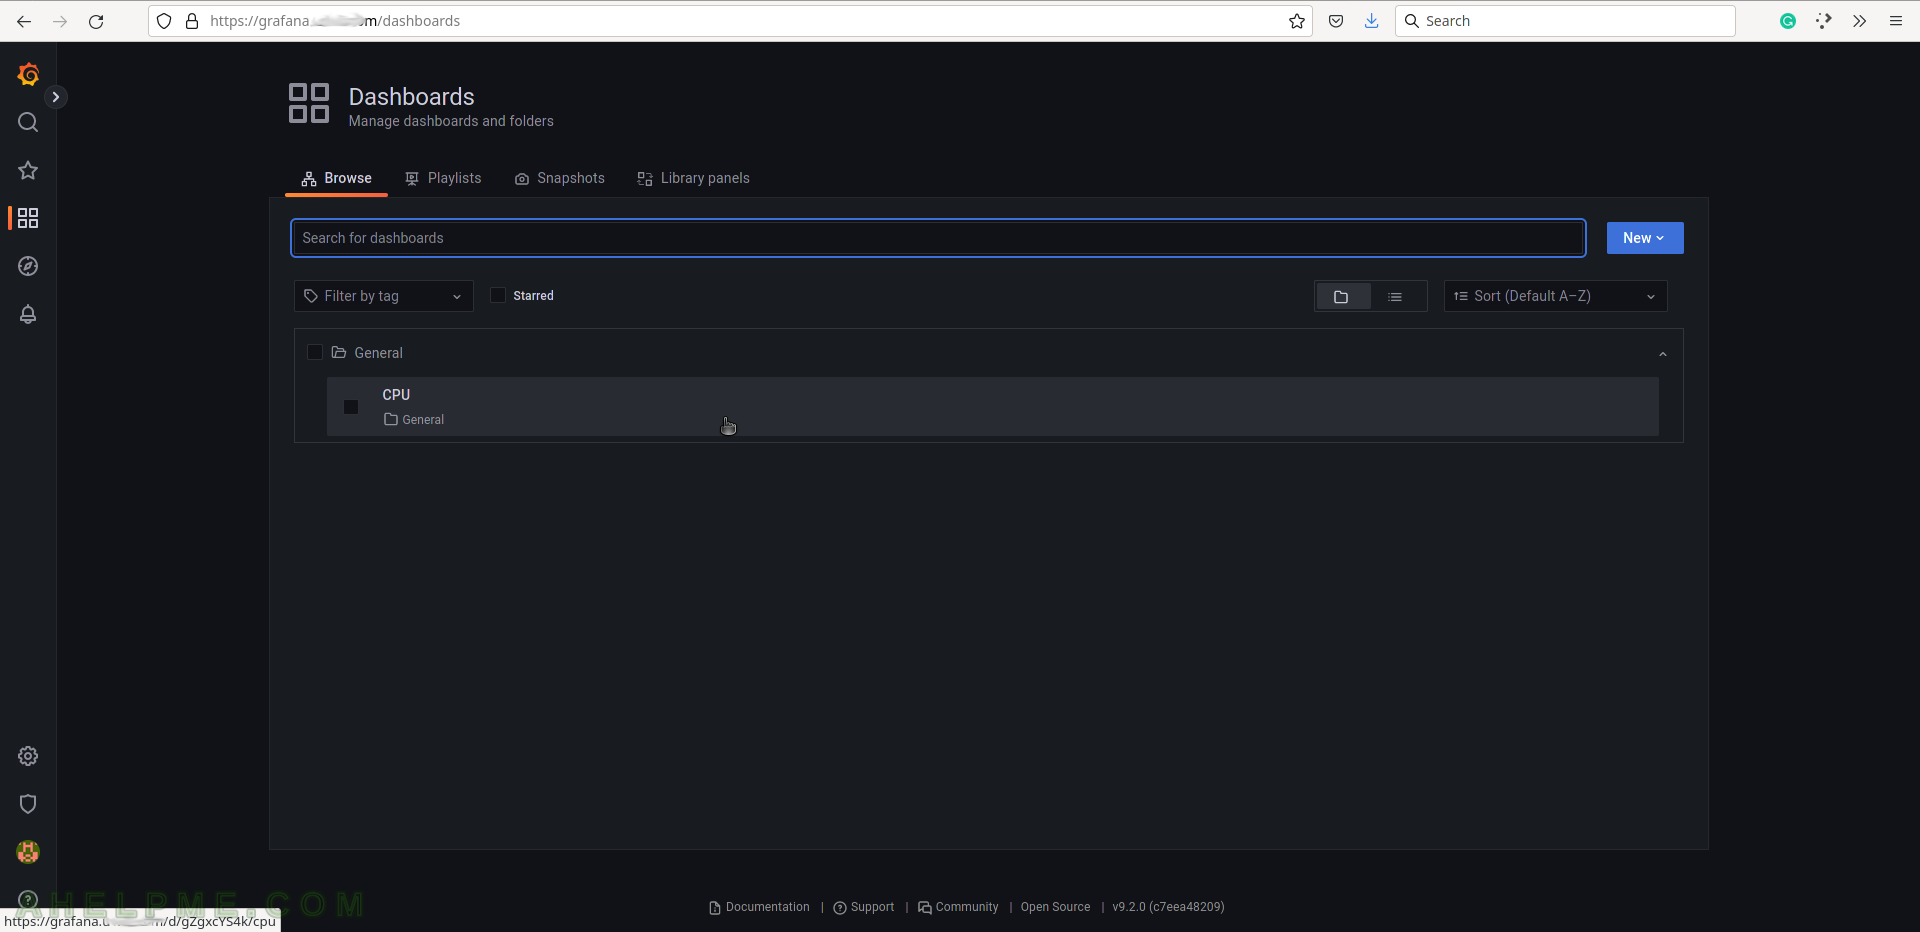This screenshot has width=1920, height=932.
Task: Switch to the Playlists tab
Action: [x=443, y=178]
